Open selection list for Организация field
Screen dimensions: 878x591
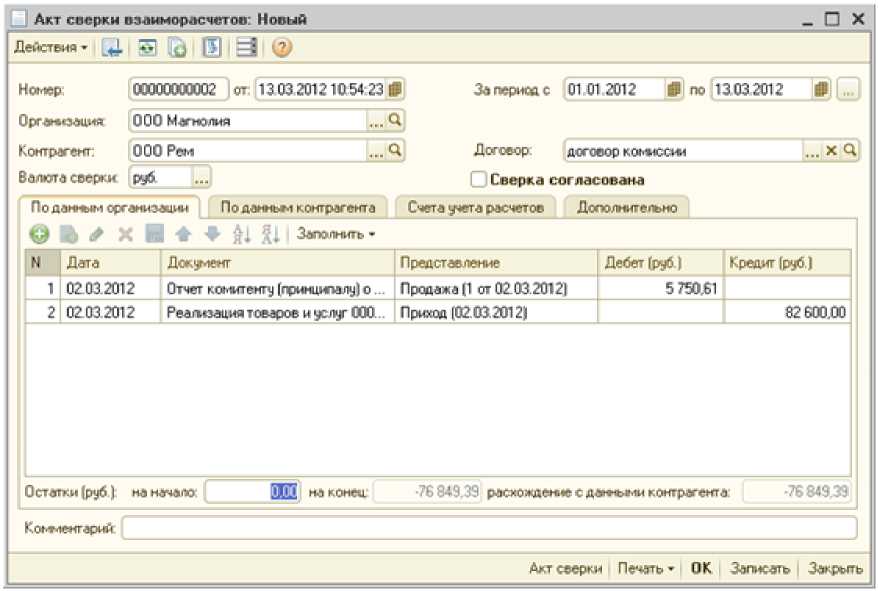pyautogui.click(x=376, y=120)
